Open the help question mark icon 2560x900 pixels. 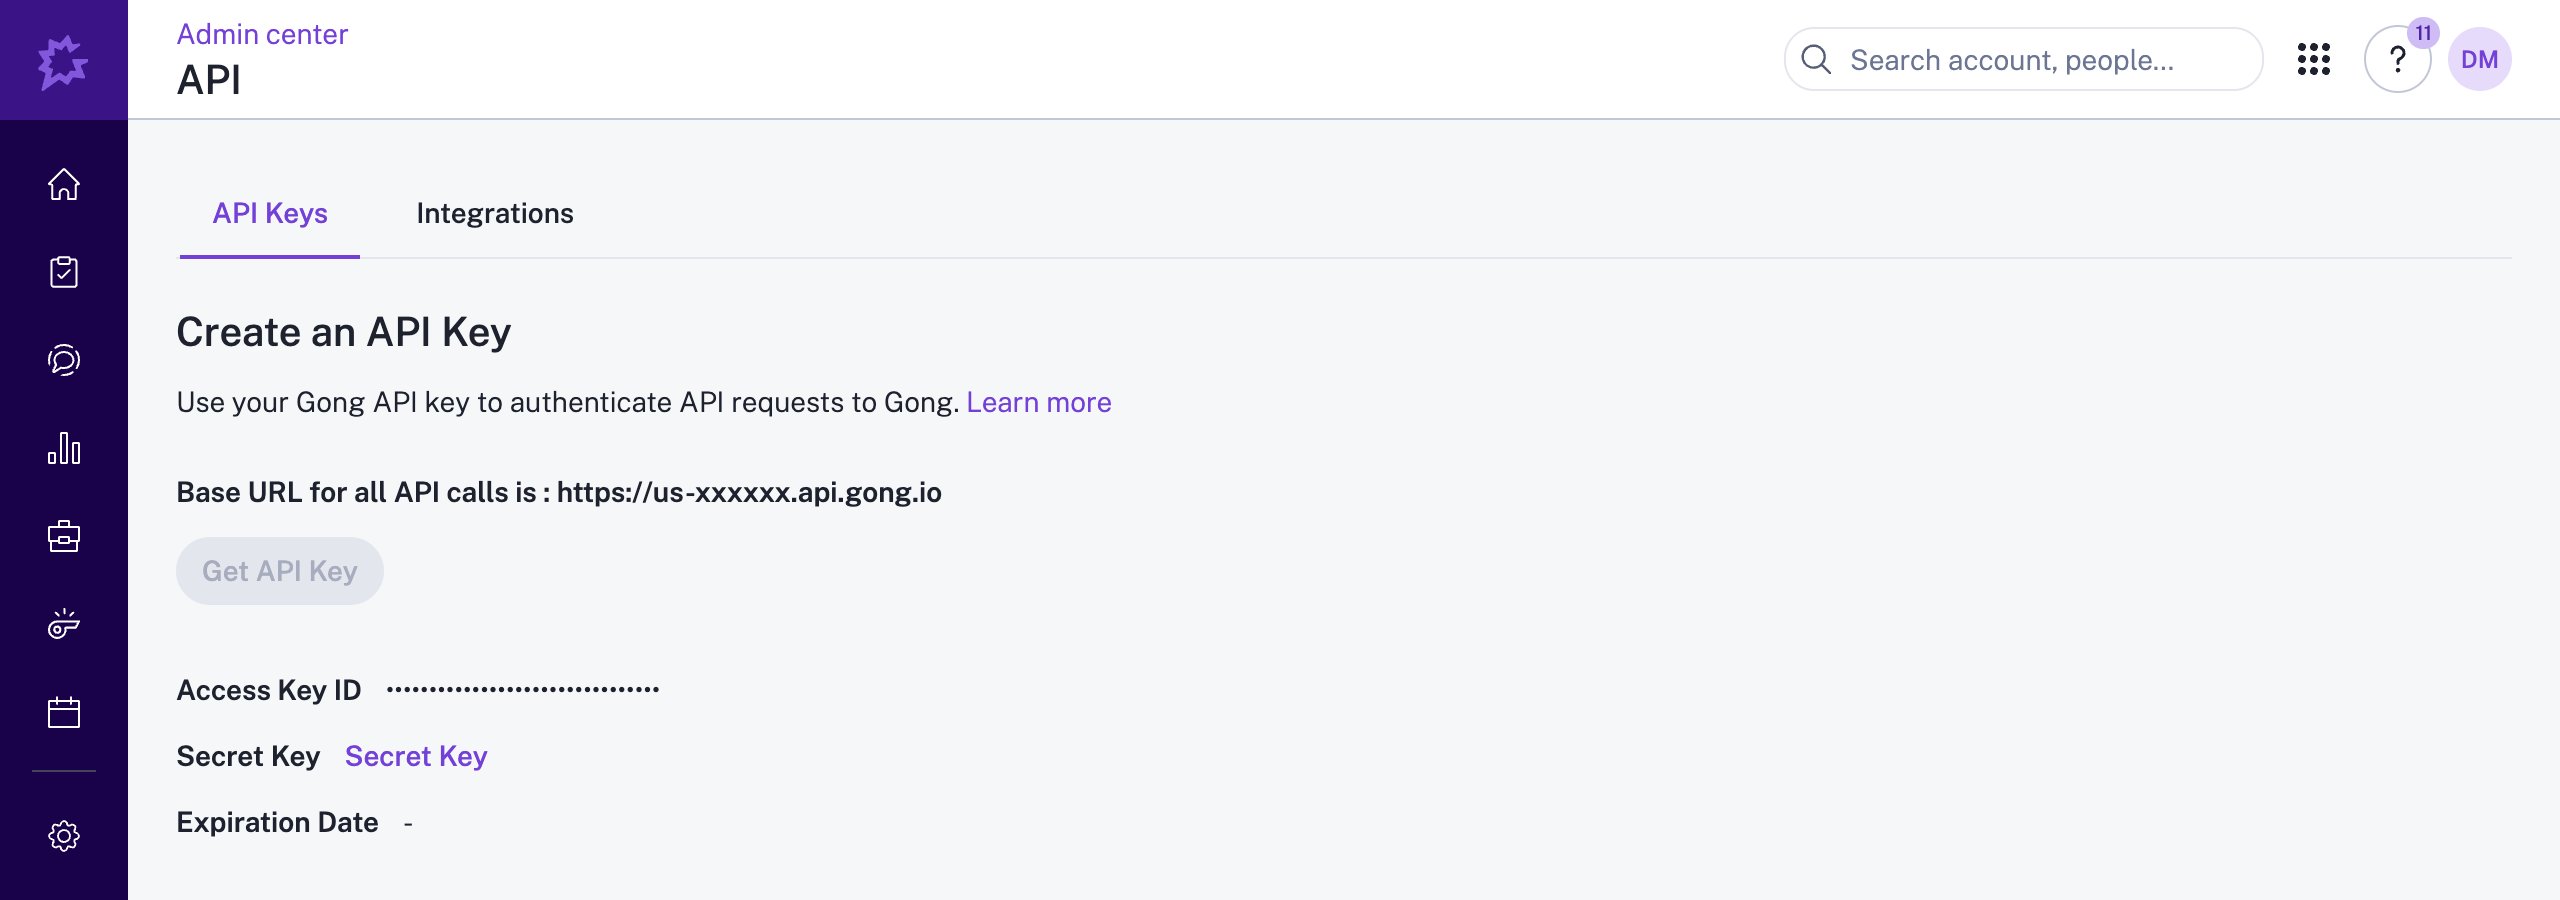point(2397,60)
